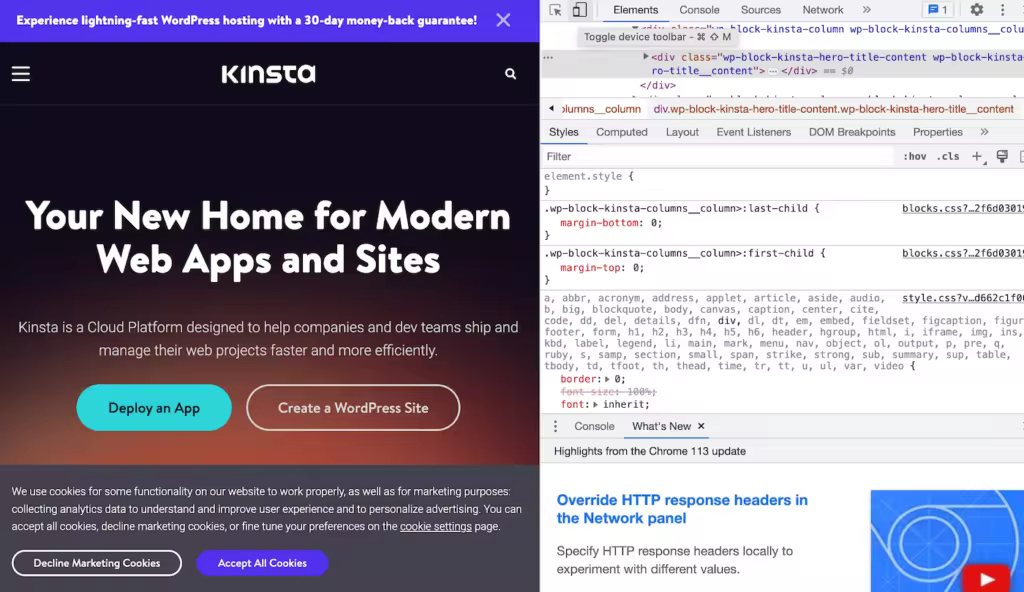
Task: Open the Network tab
Action: [823, 10]
